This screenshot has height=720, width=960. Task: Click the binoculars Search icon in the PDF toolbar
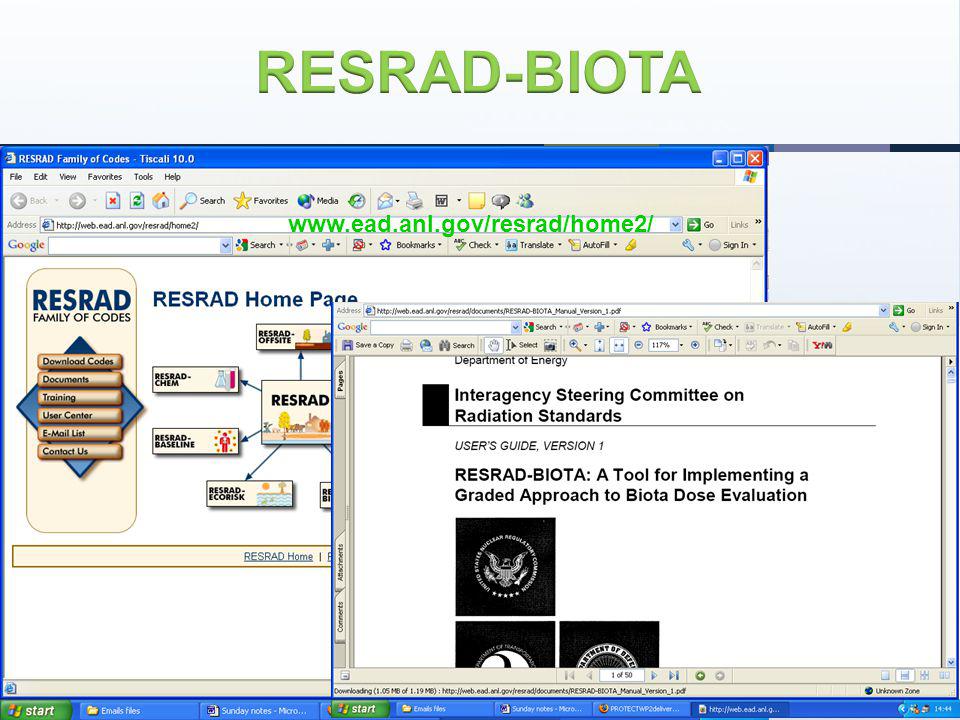tap(457, 345)
